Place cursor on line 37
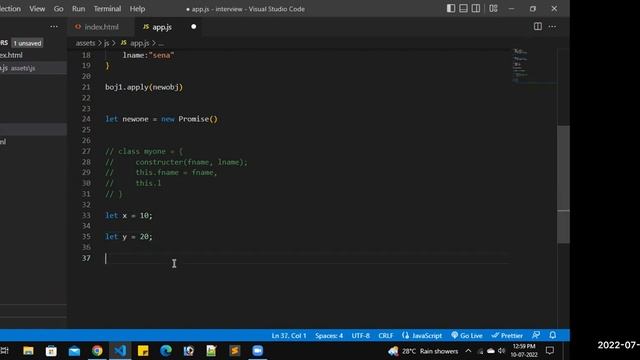 click(306, 258)
